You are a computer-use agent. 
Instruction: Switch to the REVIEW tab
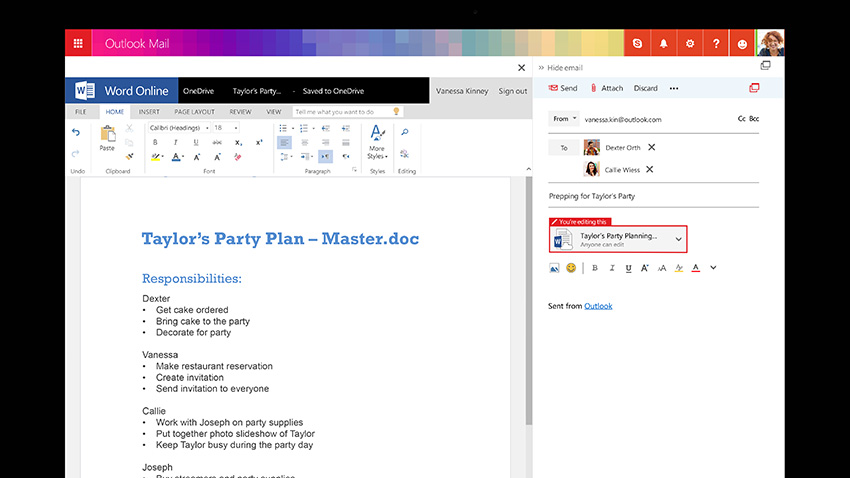(240, 112)
